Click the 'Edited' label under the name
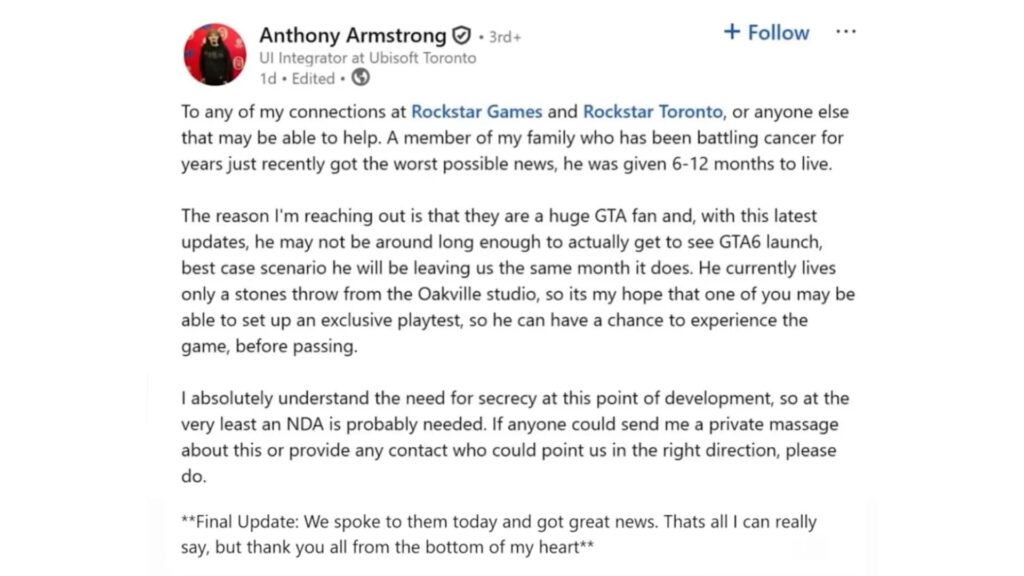Viewport: 1024px width, 576px height. (x=313, y=78)
